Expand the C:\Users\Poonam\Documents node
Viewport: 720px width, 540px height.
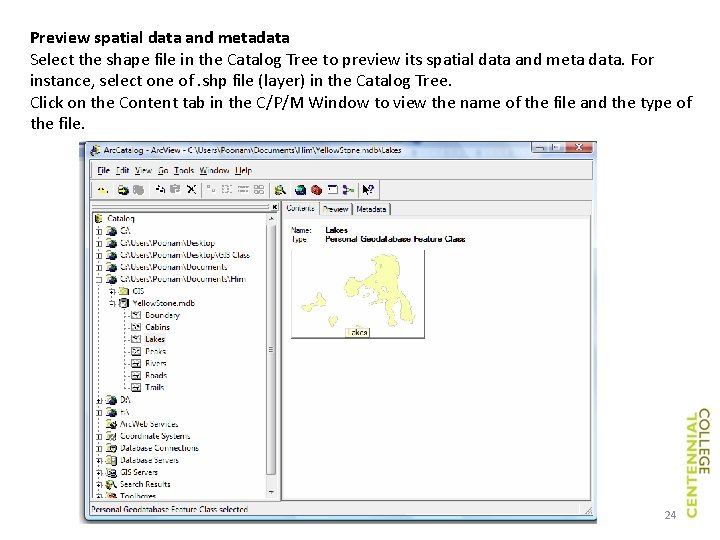99,267
